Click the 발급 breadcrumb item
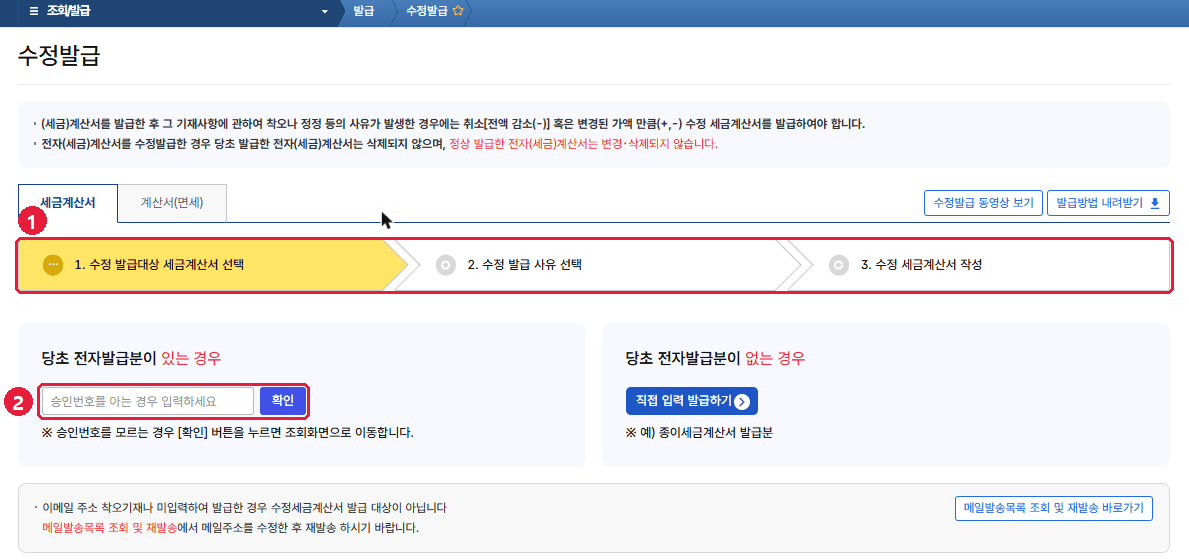The width and height of the screenshot is (1189, 560). click(363, 11)
